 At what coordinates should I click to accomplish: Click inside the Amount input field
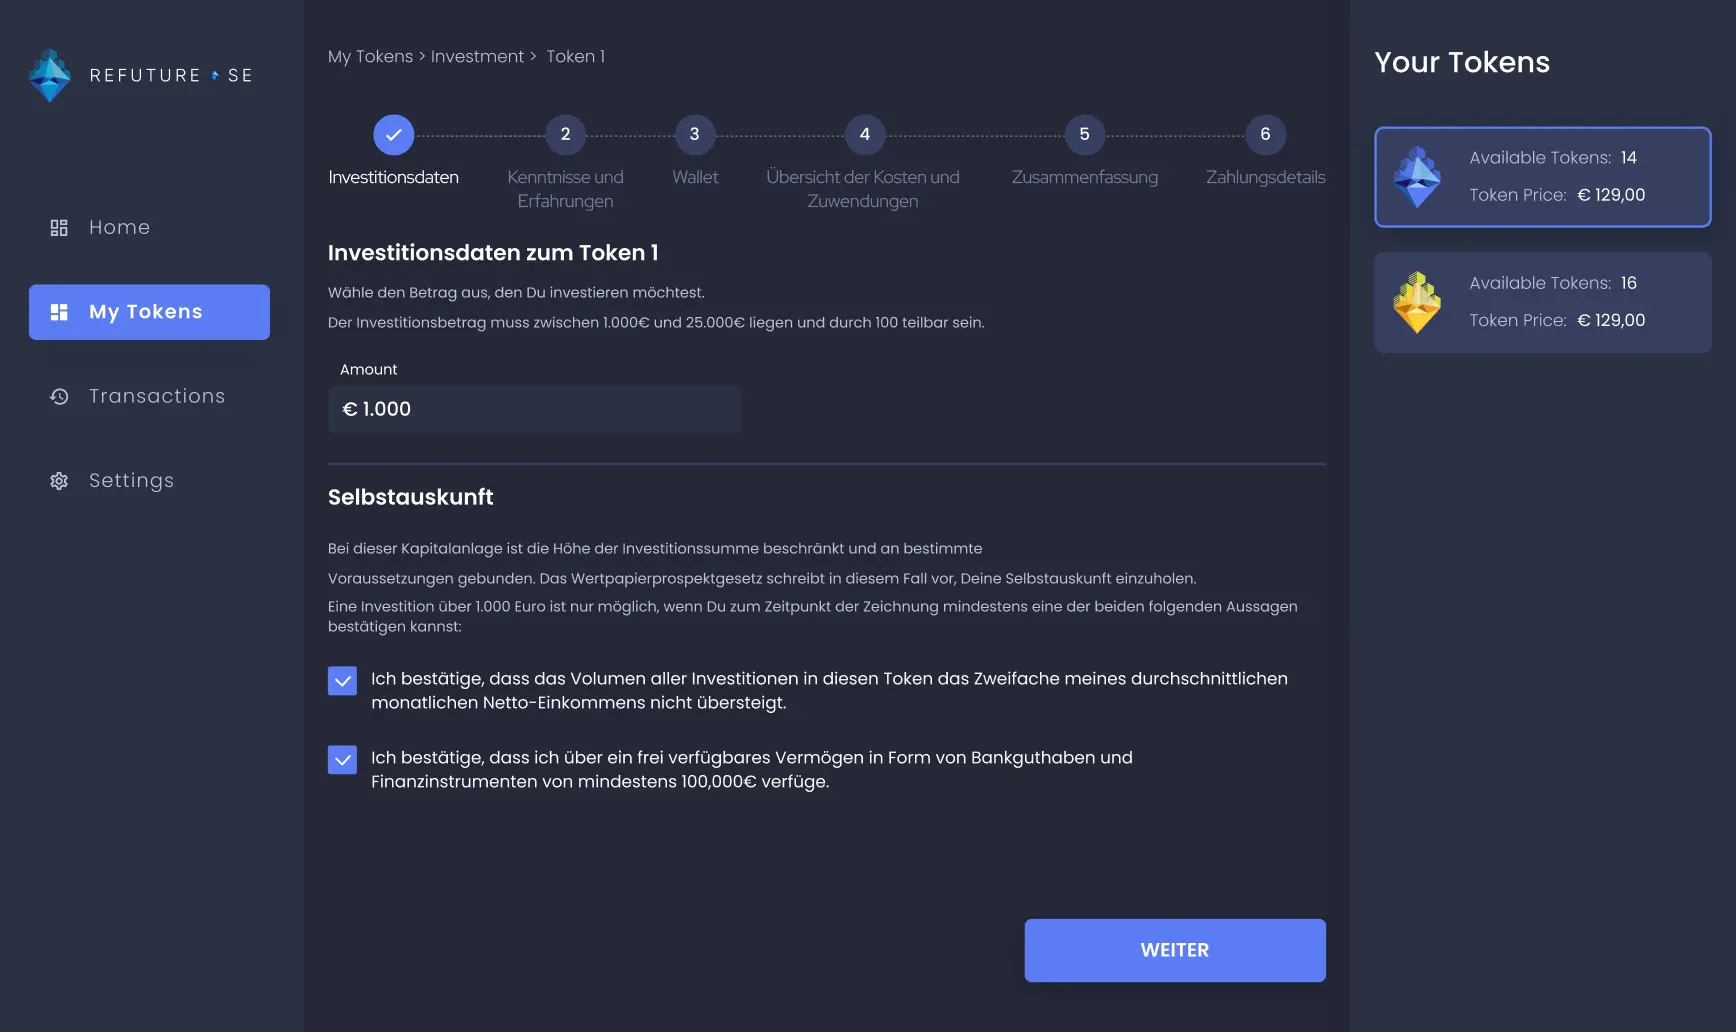534,409
